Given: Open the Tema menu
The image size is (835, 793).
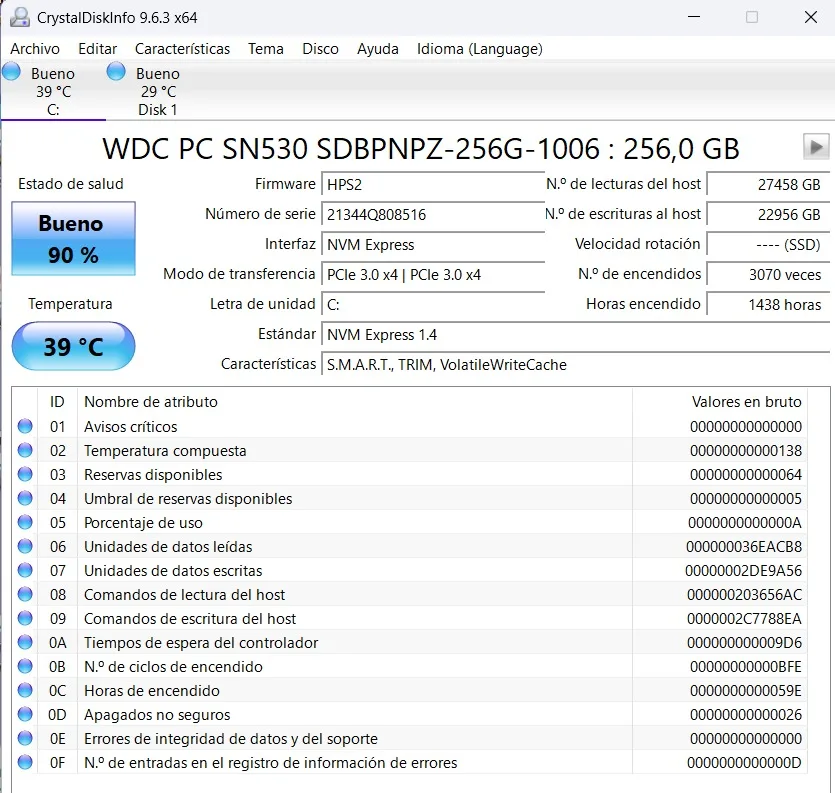Looking at the screenshot, I should (266, 49).
